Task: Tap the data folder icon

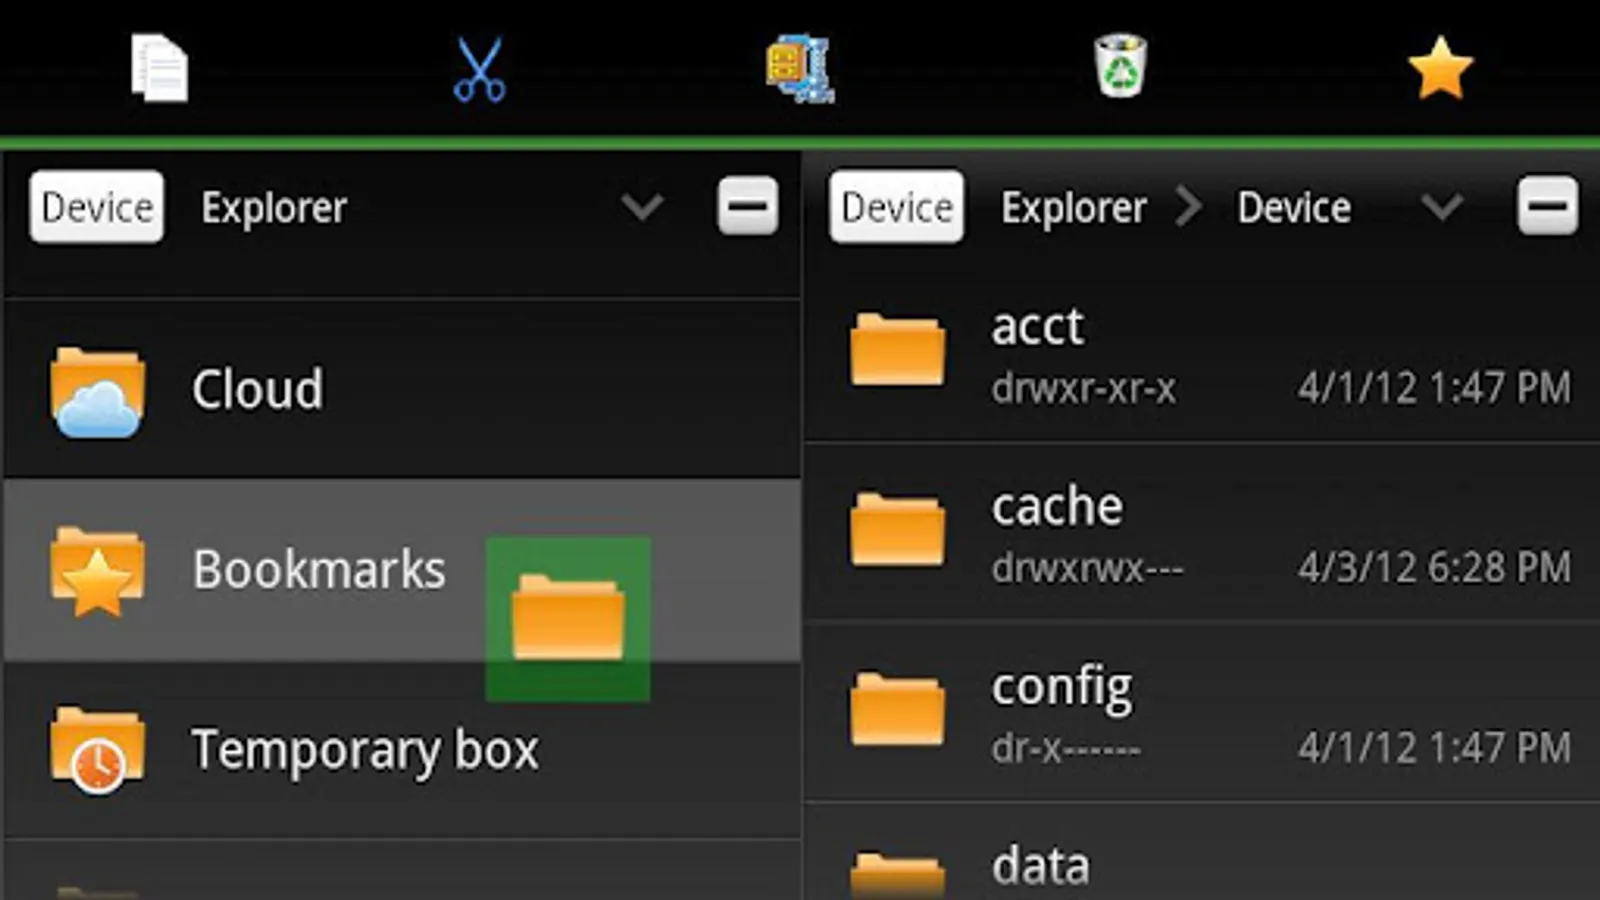Action: pos(897,875)
